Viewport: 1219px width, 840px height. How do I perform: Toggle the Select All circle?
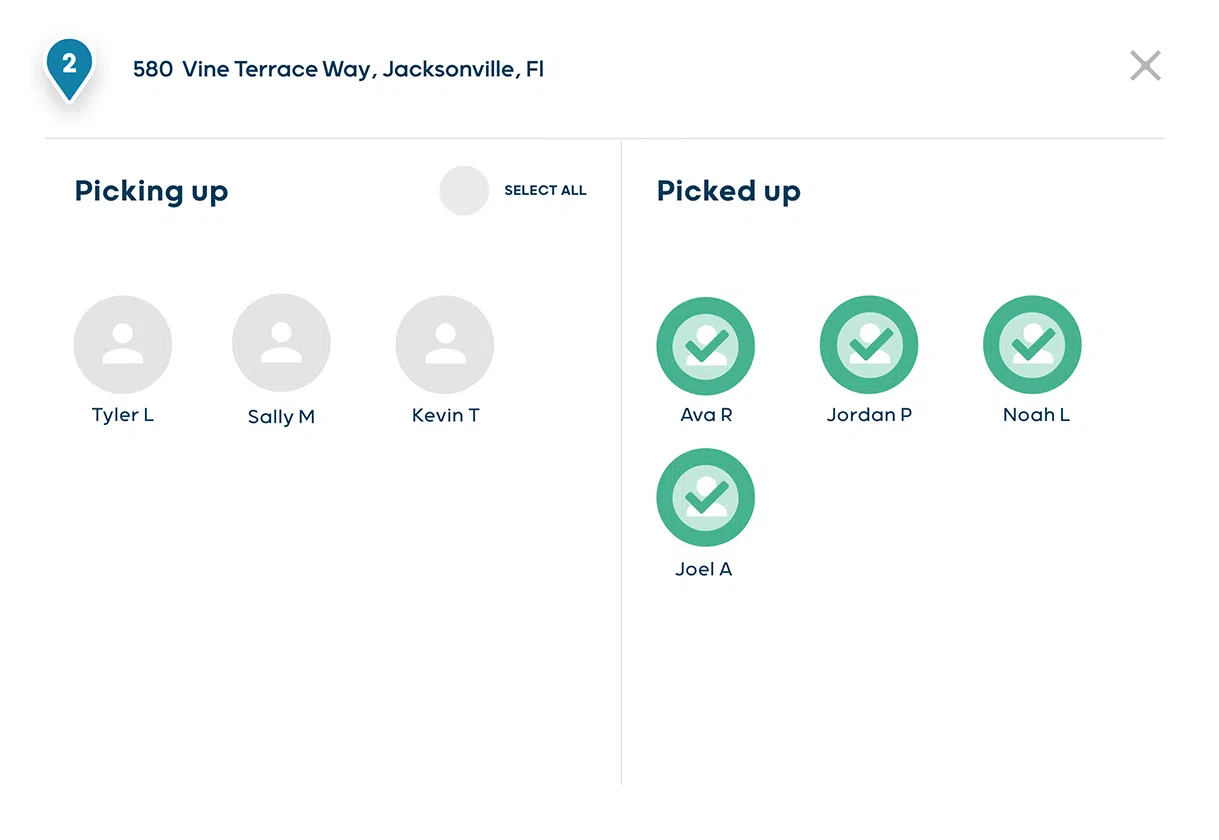[x=464, y=190]
